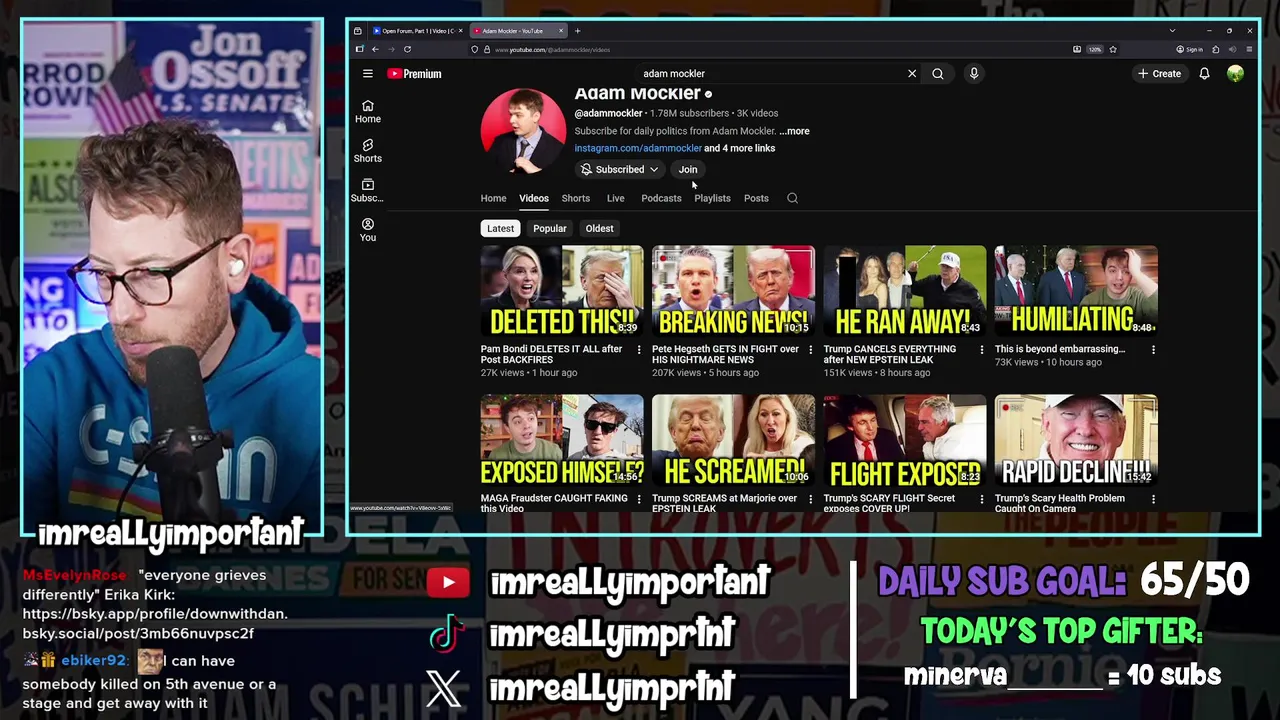Open the browser list-all-tabs chevron
This screenshot has height=720, width=1280.
coord(1172,31)
